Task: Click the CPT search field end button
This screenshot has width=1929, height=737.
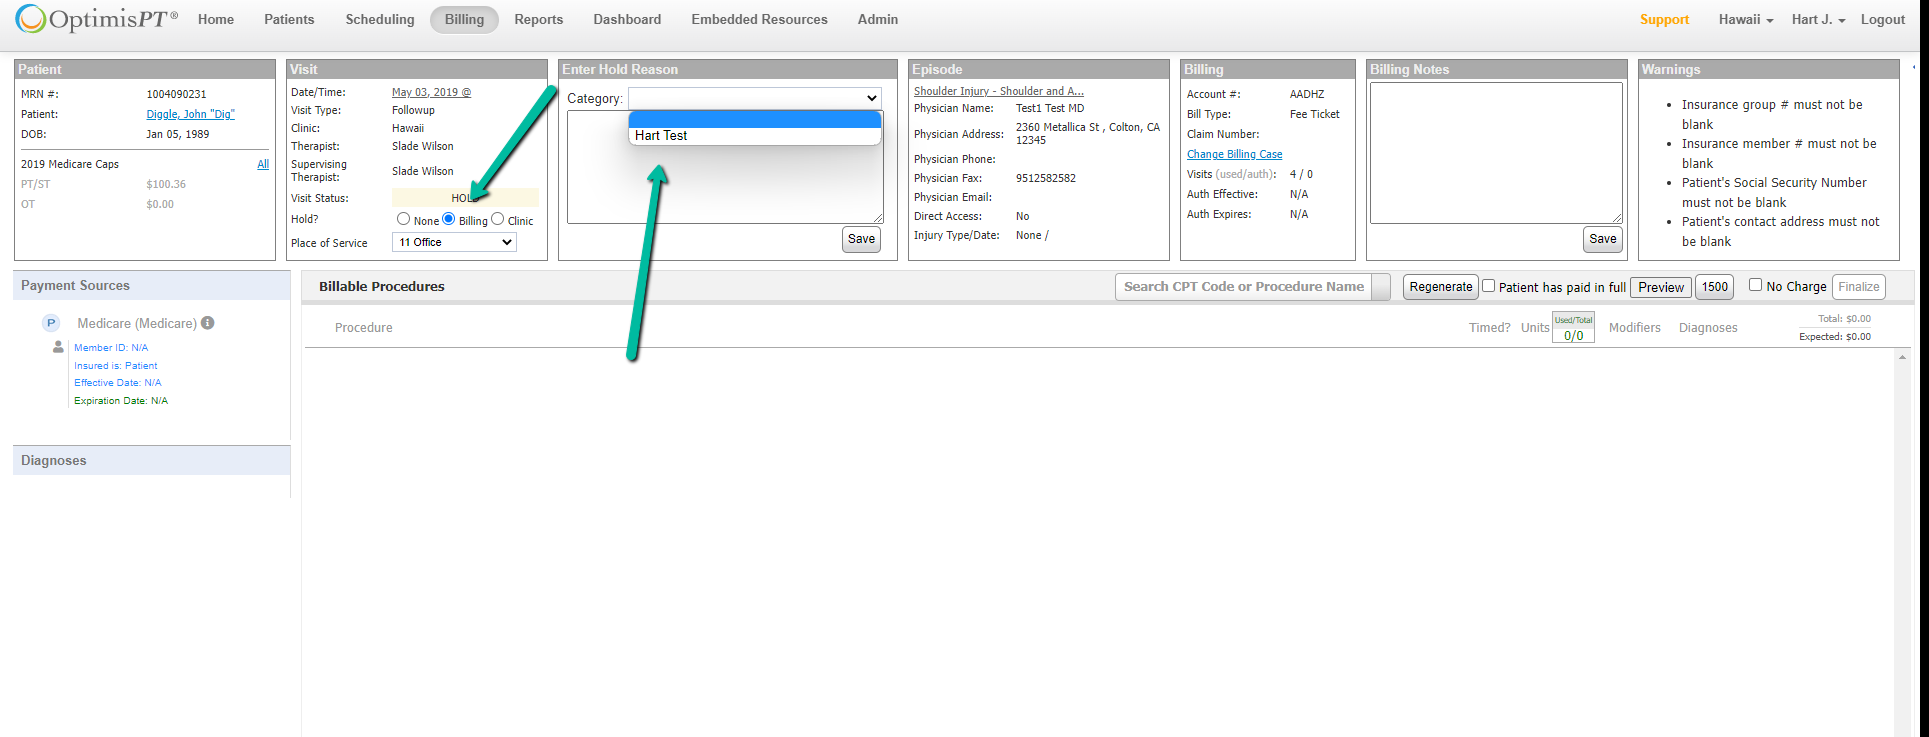Action: tap(1381, 287)
